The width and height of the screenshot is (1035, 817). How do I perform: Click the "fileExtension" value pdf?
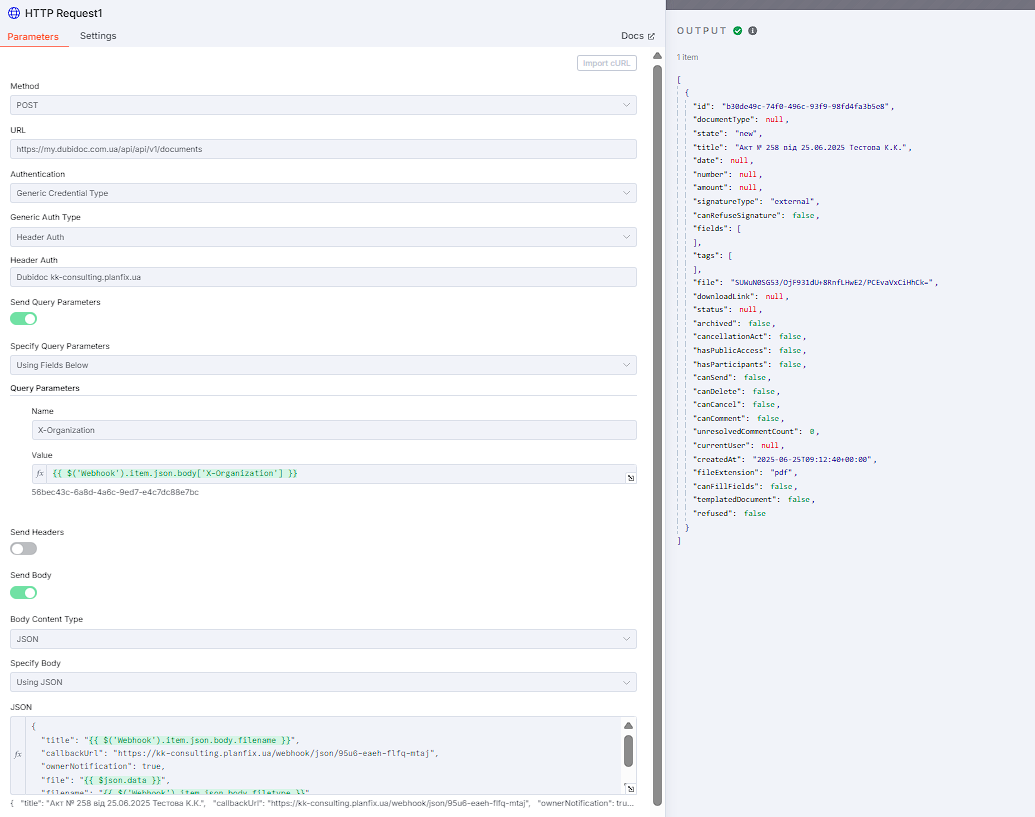point(782,473)
